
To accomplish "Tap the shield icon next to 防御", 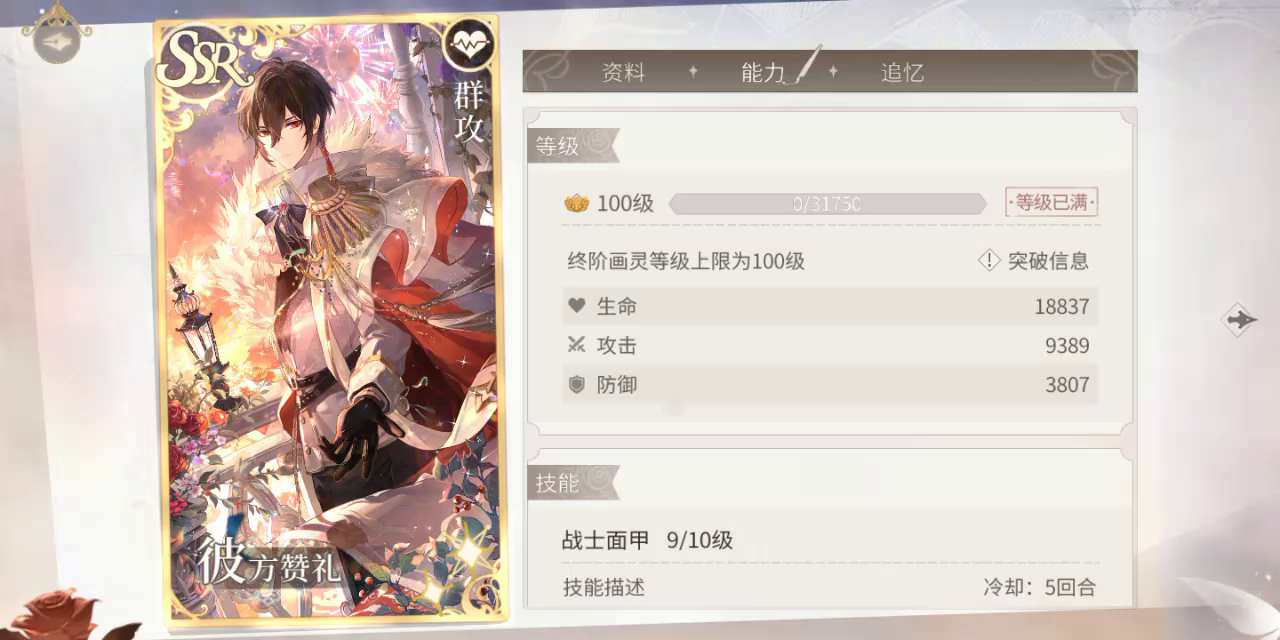I will [576, 385].
